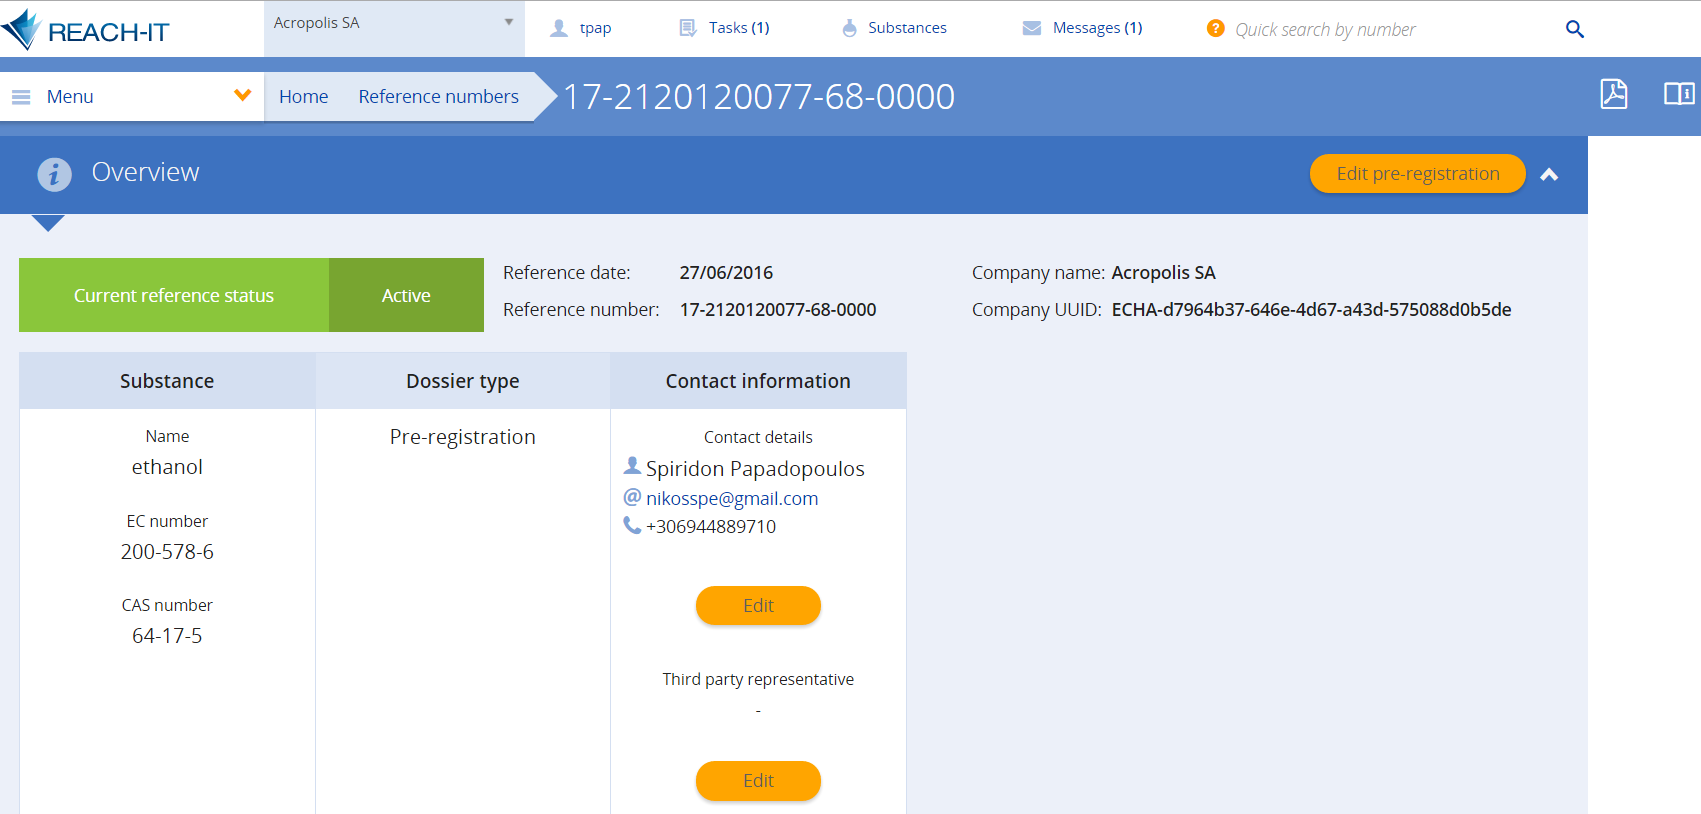
Task: Focus the quick search by number field
Action: [1325, 29]
